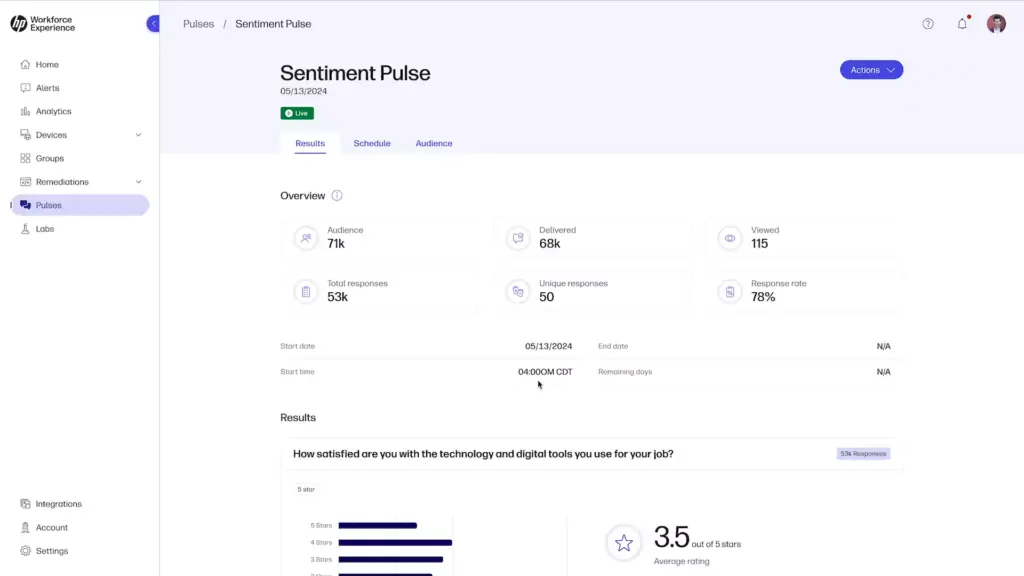Switch to the Schedule tab
1024x576 pixels.
coord(372,144)
